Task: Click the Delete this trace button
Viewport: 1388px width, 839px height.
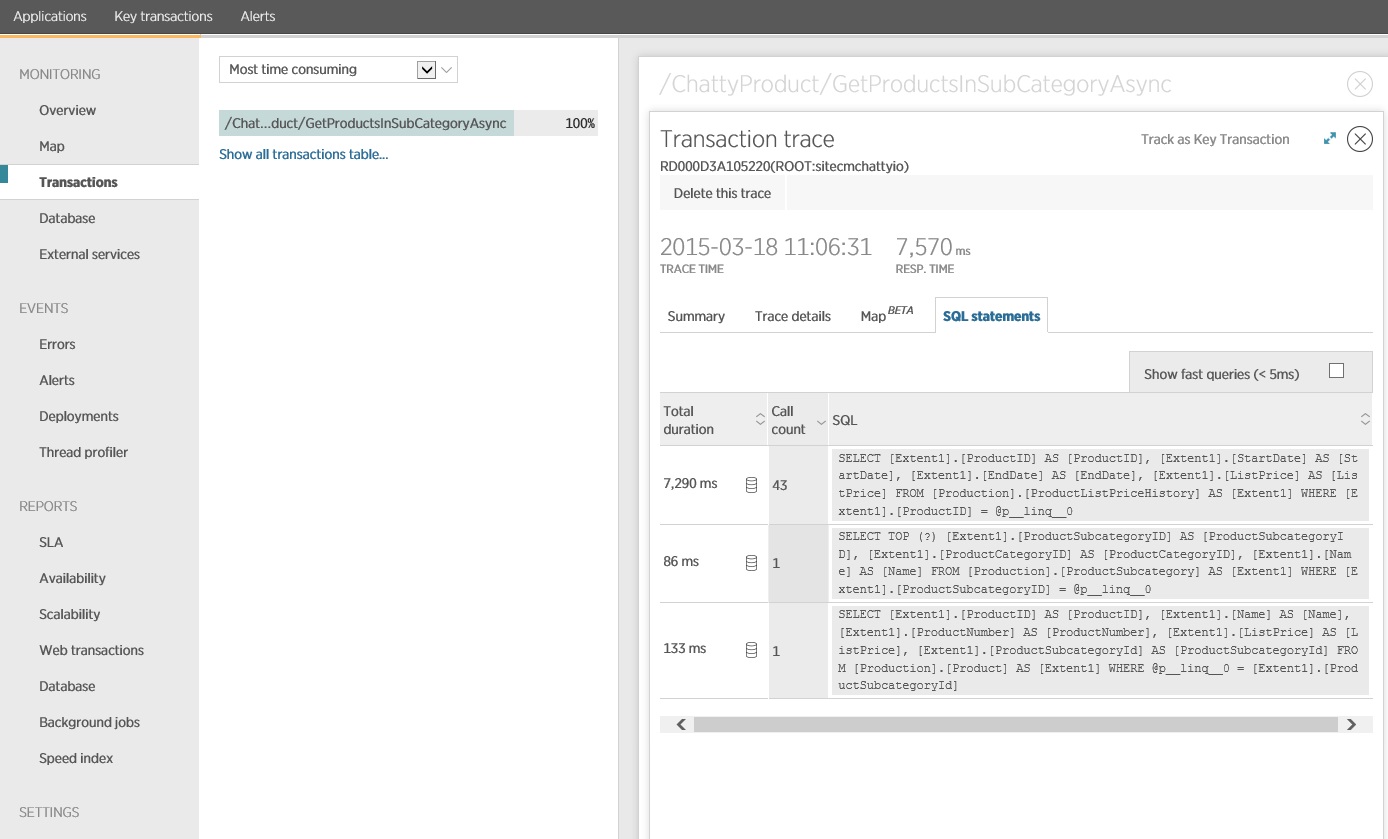Action: tap(722, 193)
